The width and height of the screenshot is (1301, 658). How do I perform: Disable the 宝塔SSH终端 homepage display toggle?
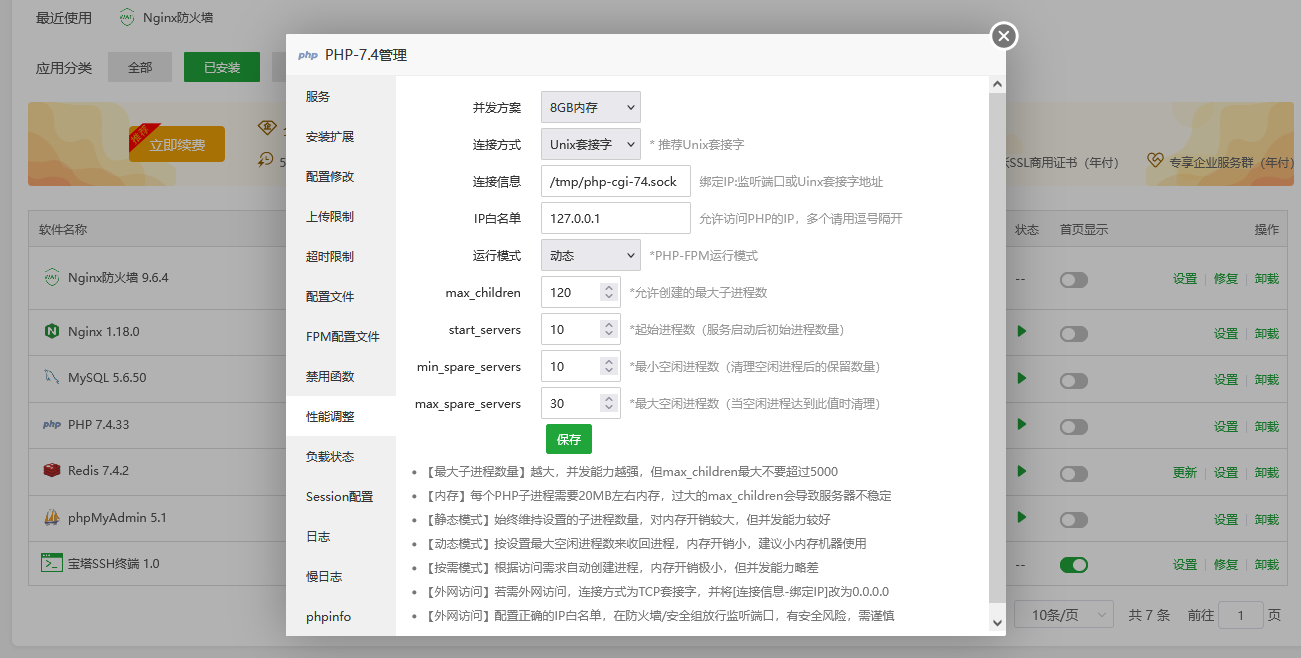point(1073,565)
